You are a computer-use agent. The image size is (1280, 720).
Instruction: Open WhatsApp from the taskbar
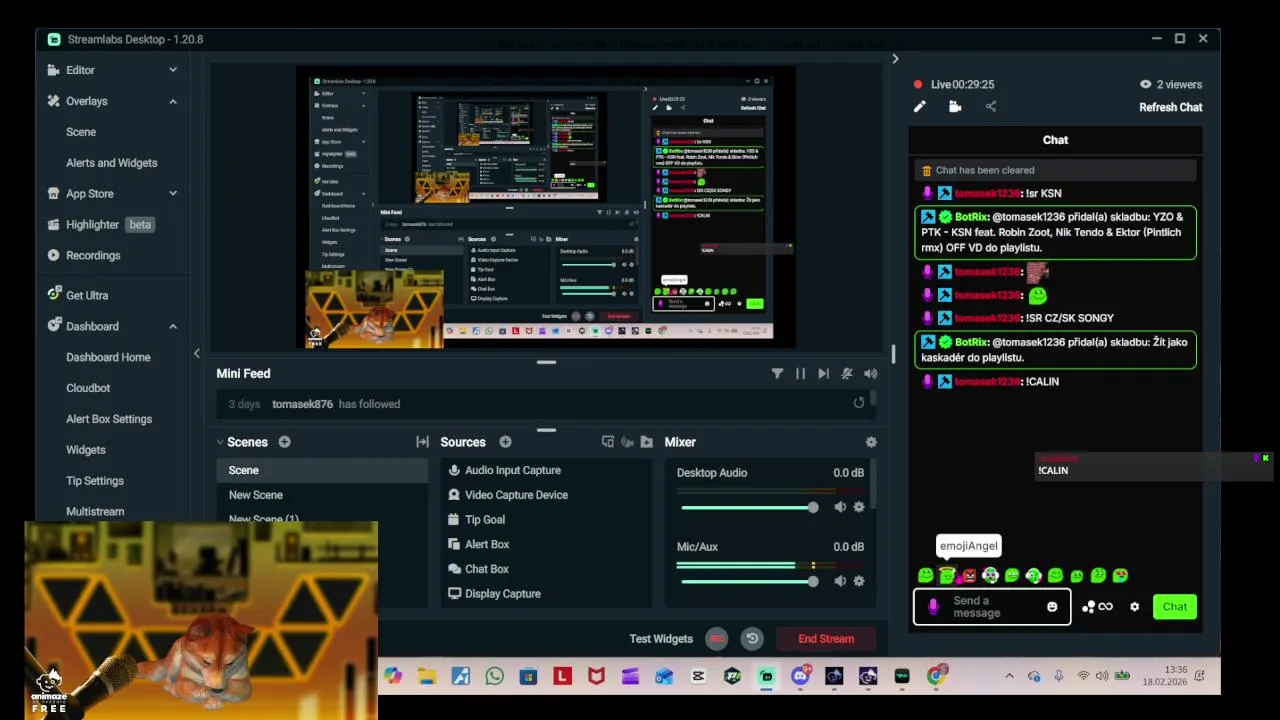[494, 677]
